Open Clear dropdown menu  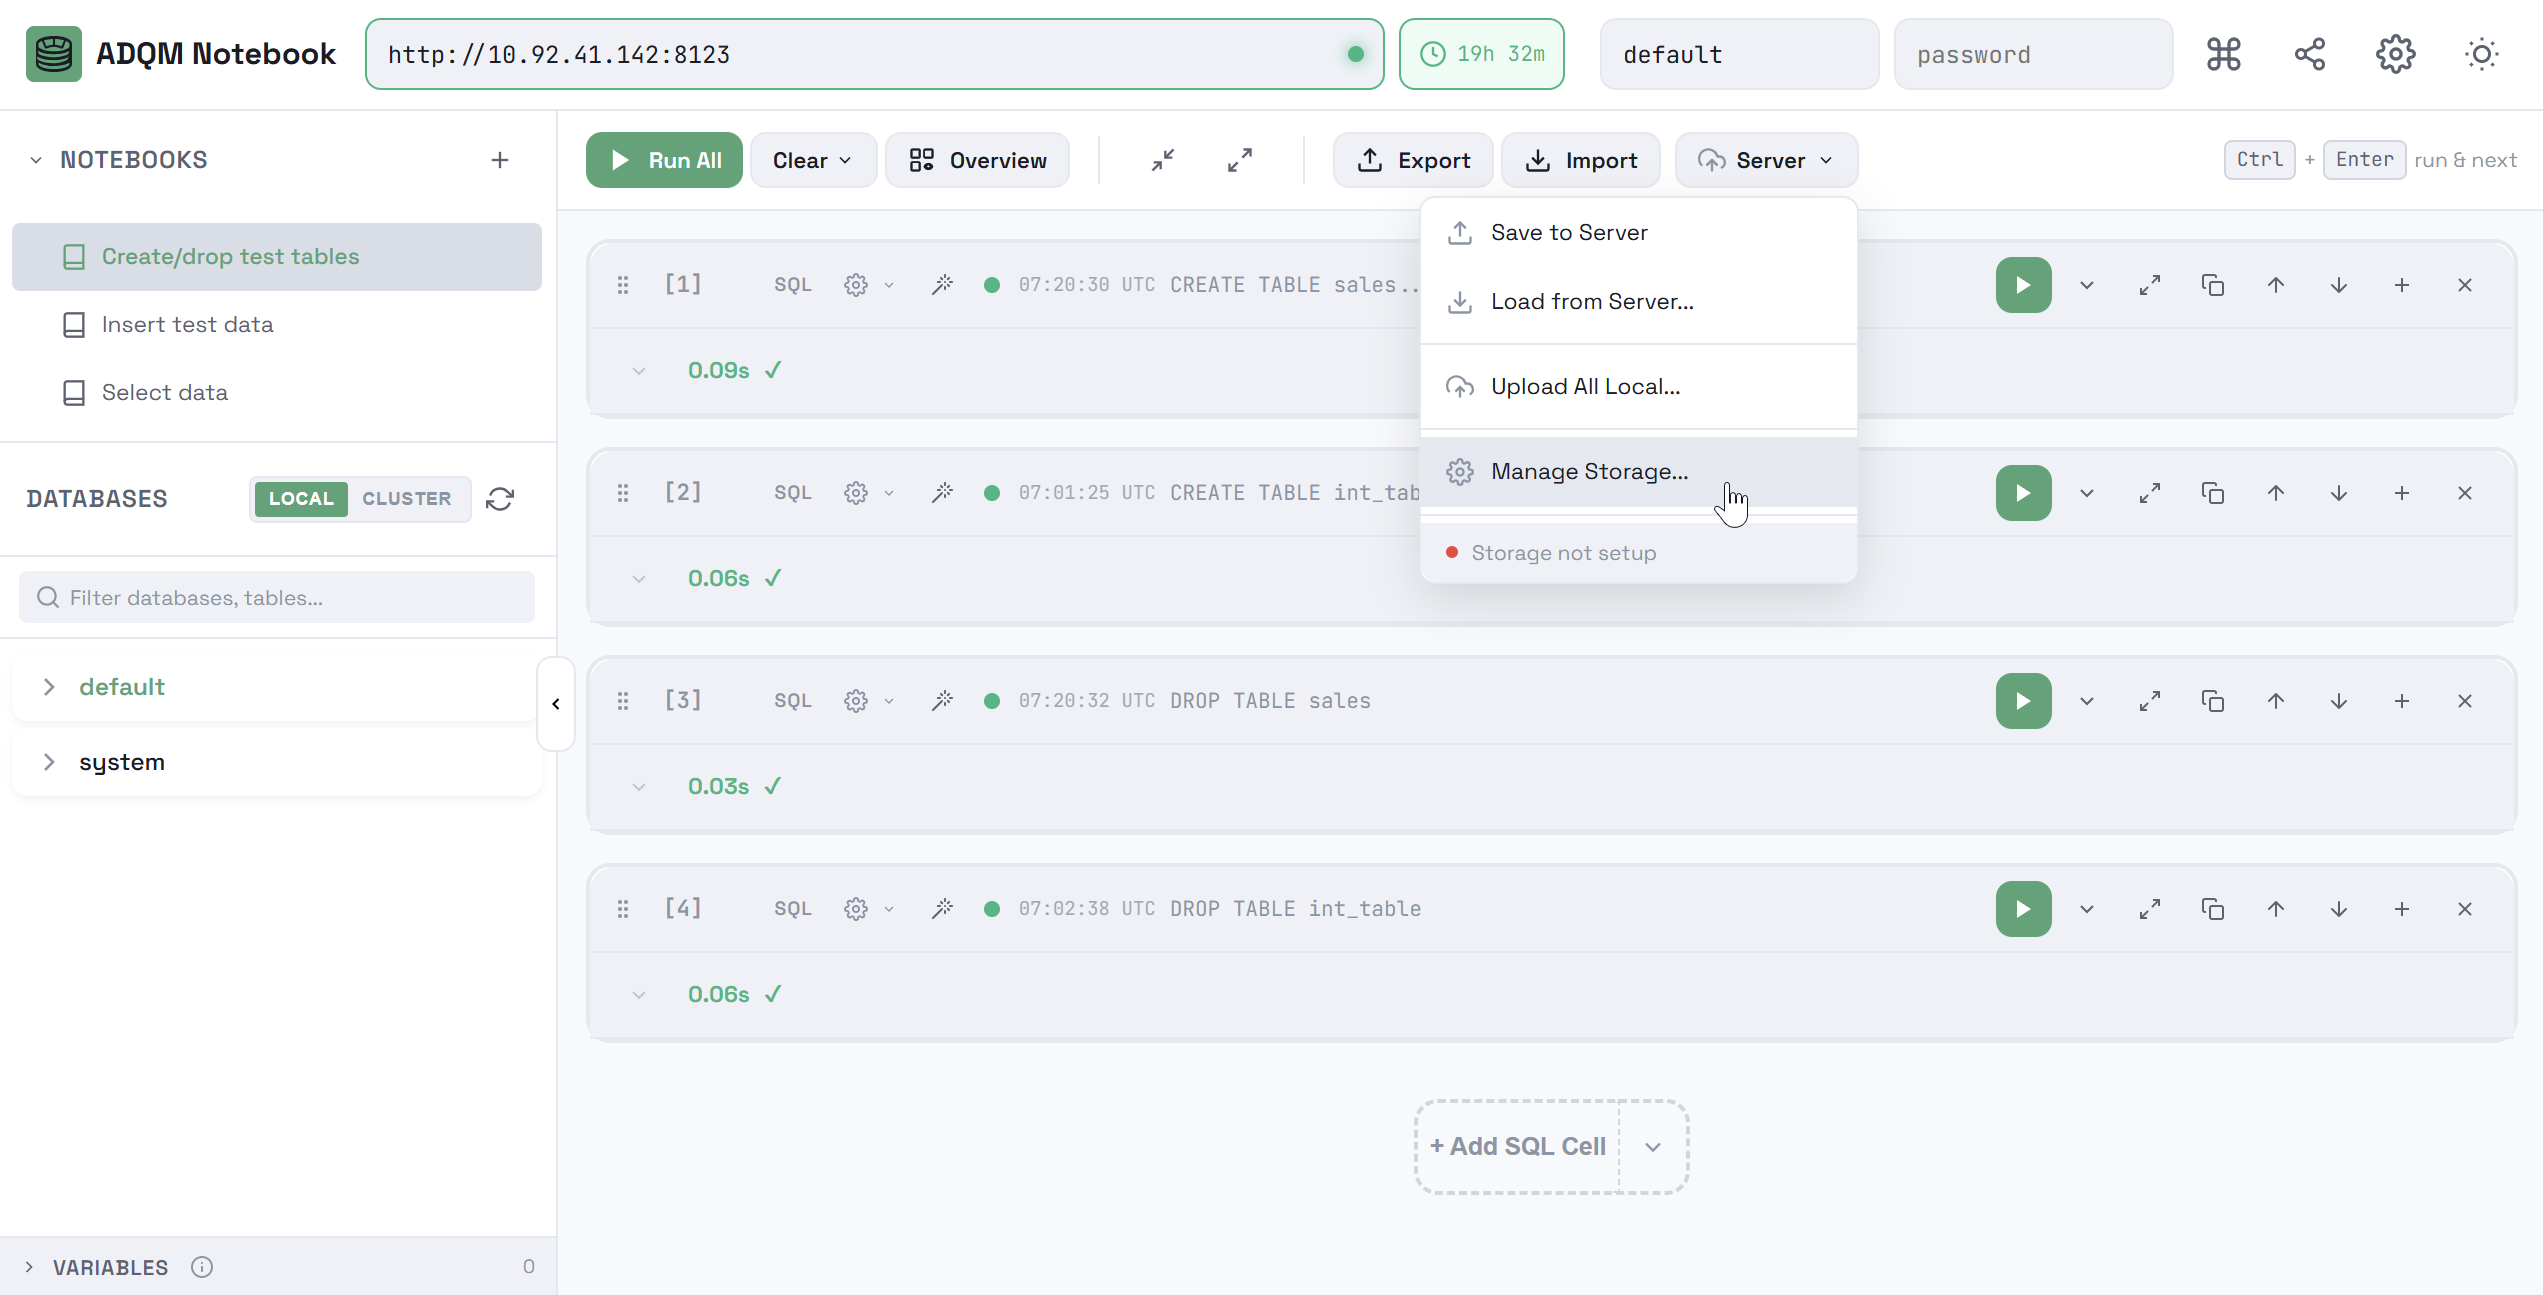click(812, 160)
